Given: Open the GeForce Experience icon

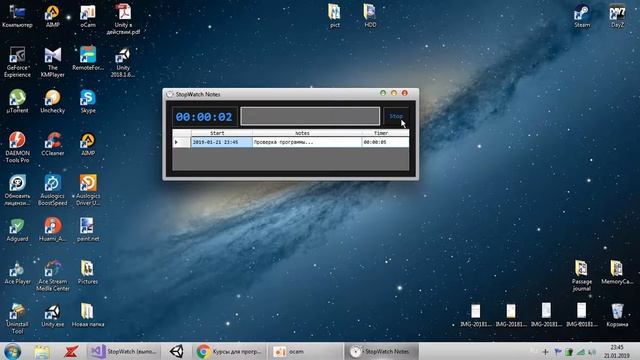Looking at the screenshot, I should point(17,62).
